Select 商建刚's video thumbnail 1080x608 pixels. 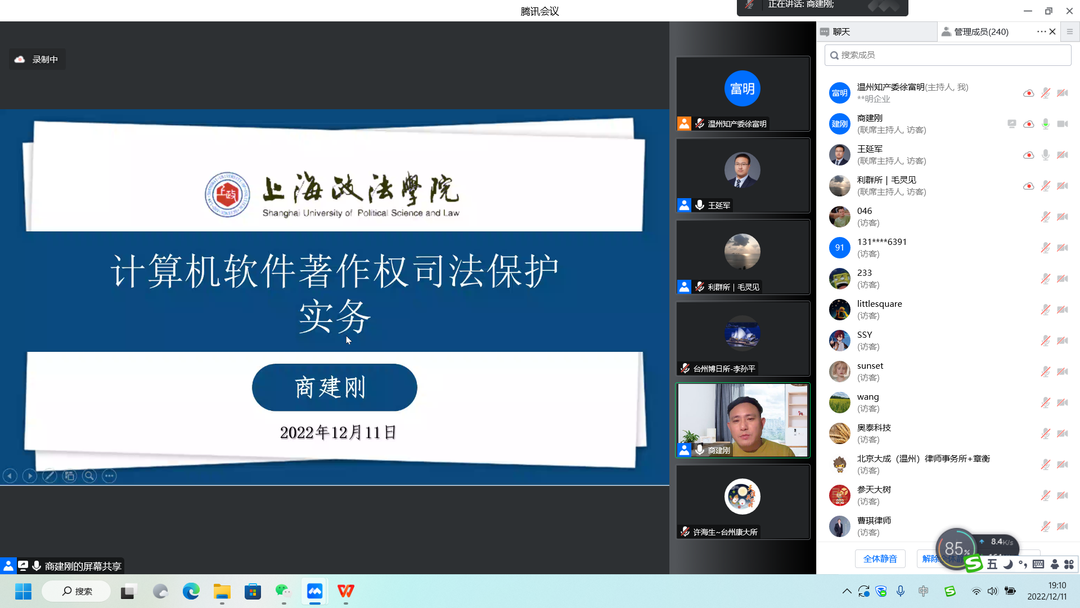[742, 420]
